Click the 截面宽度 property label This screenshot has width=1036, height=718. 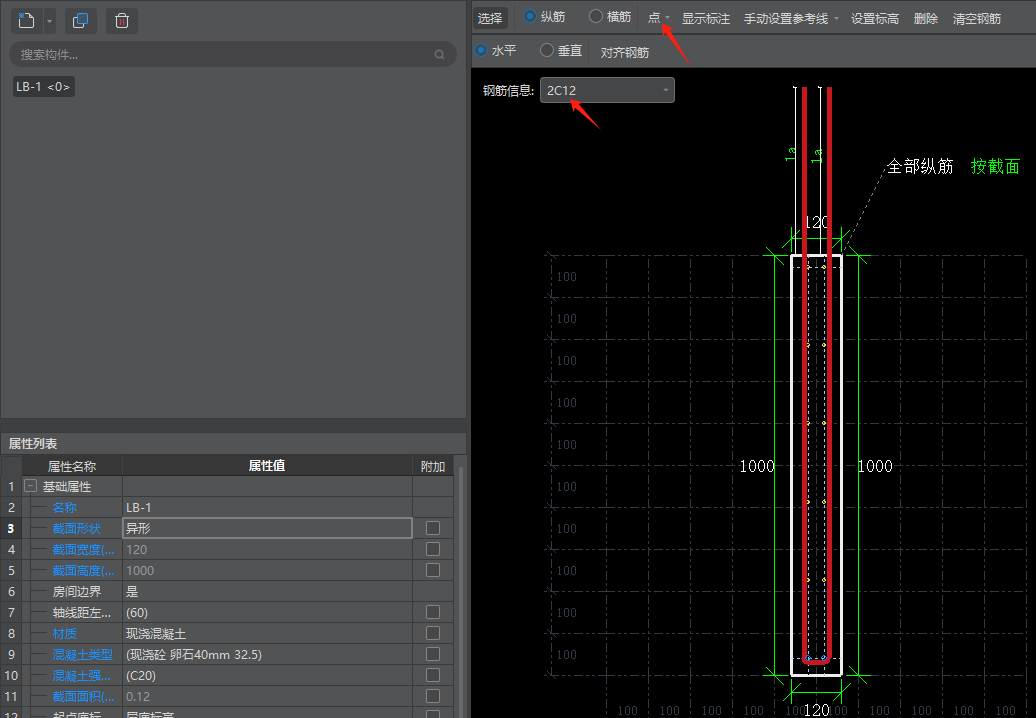point(83,550)
